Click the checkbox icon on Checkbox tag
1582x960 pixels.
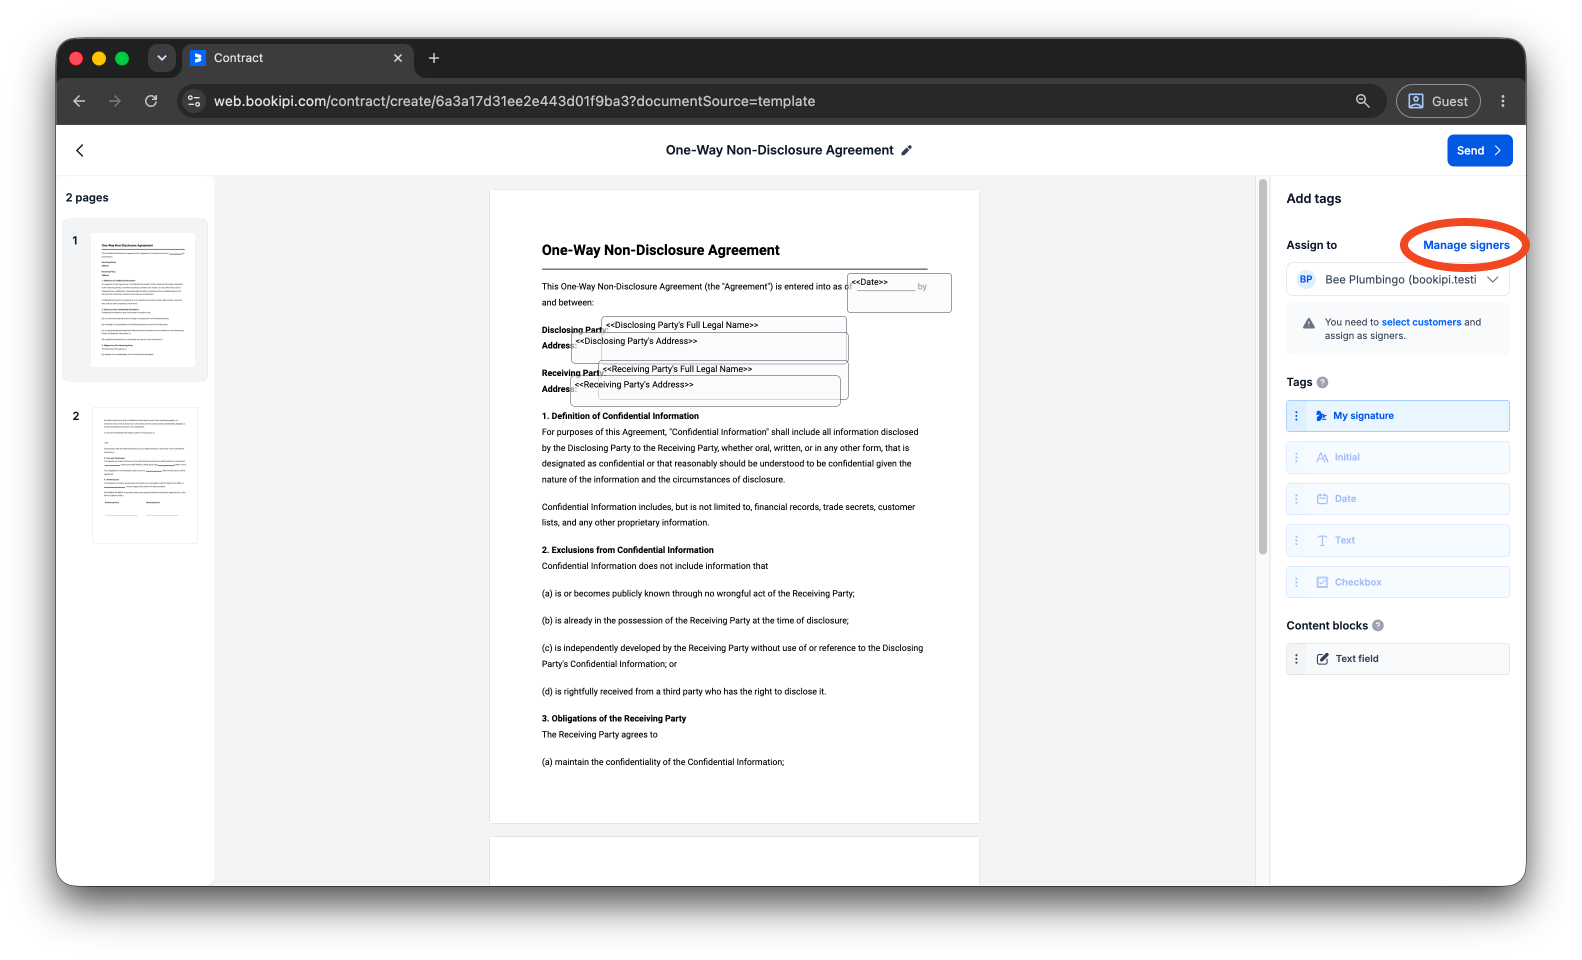tap(1322, 582)
